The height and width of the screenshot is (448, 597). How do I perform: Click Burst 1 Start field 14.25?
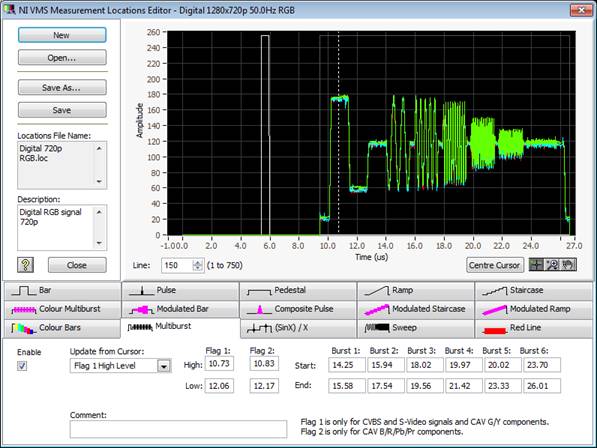pos(347,365)
